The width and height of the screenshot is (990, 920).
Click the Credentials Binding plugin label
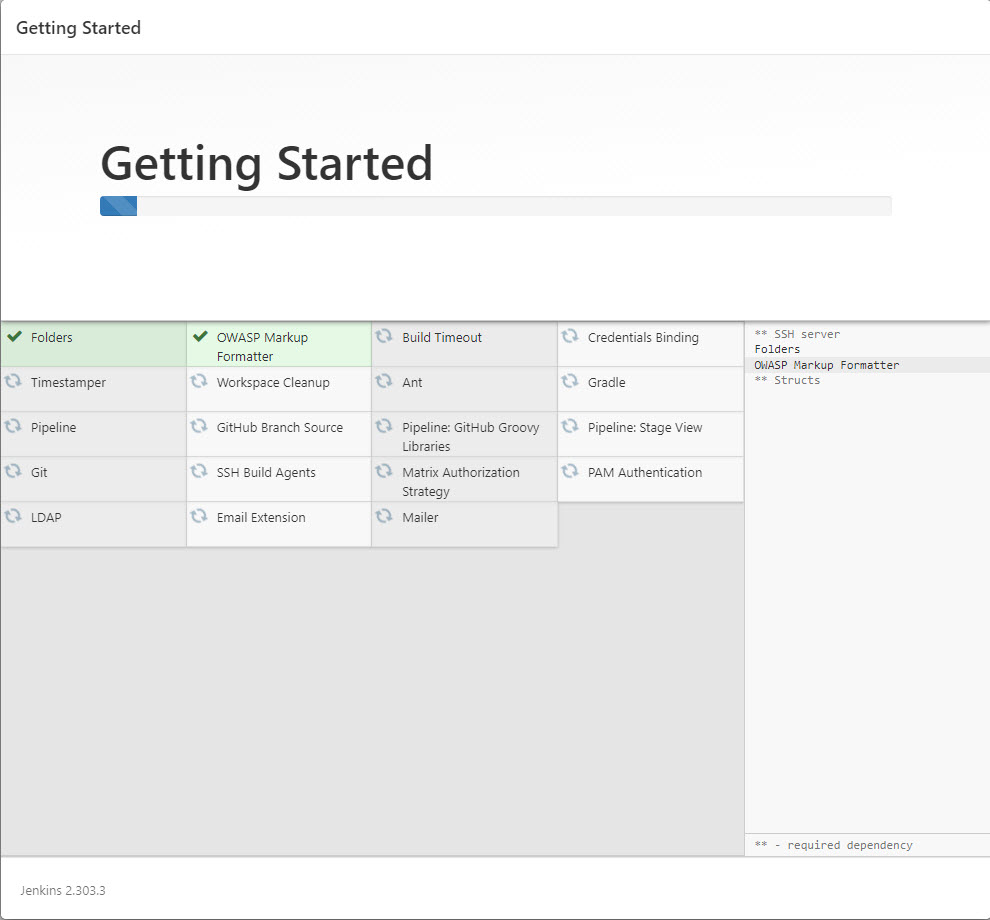(x=643, y=337)
